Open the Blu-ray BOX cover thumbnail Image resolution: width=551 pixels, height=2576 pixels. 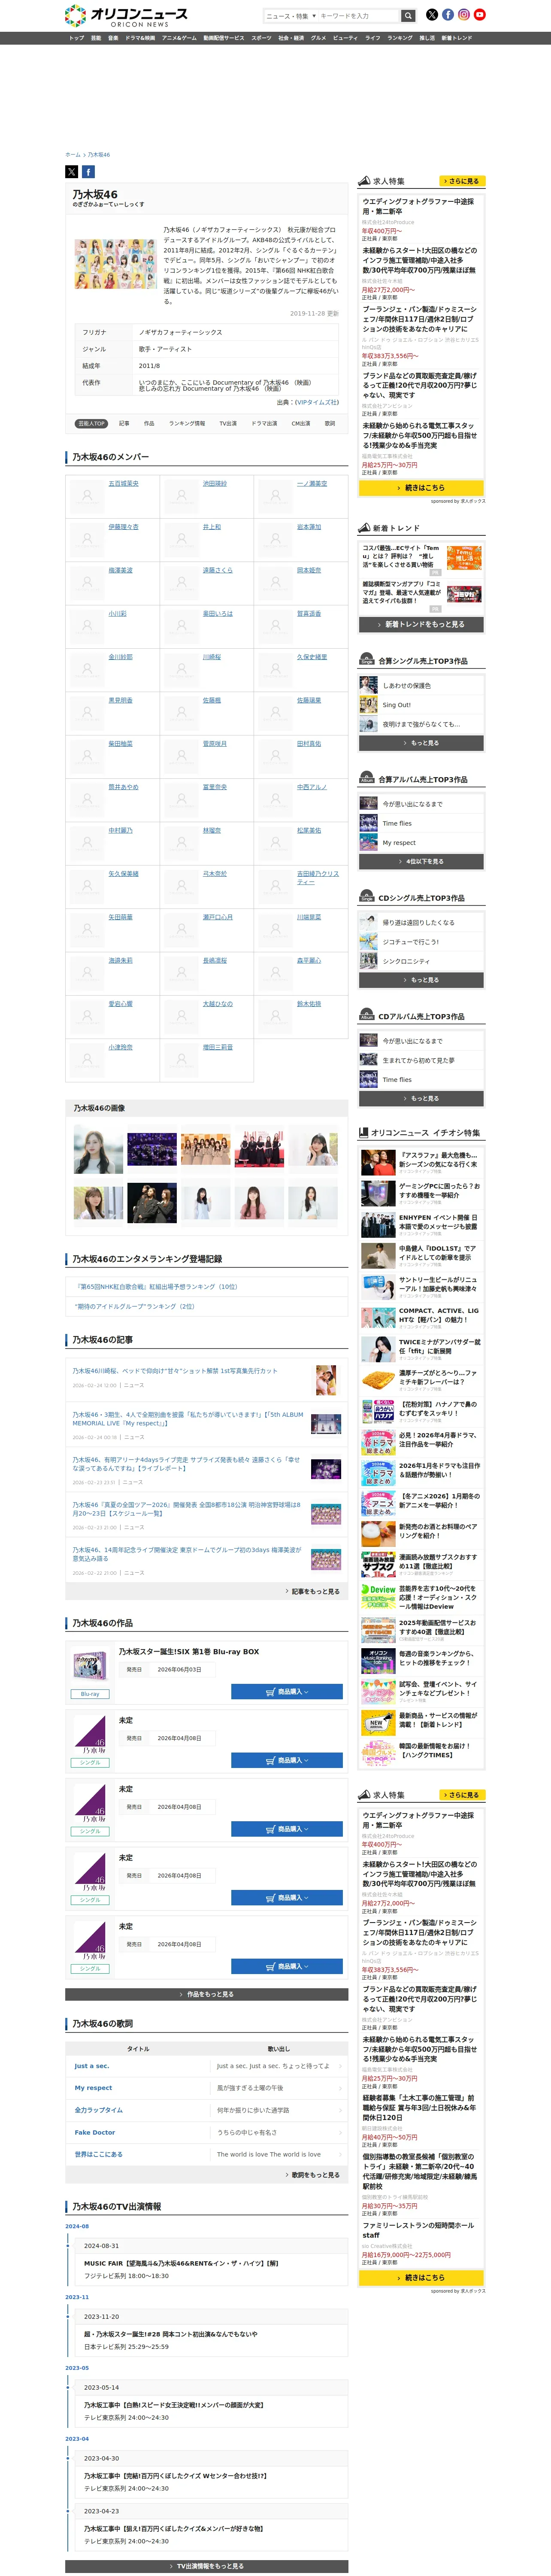(90, 1665)
